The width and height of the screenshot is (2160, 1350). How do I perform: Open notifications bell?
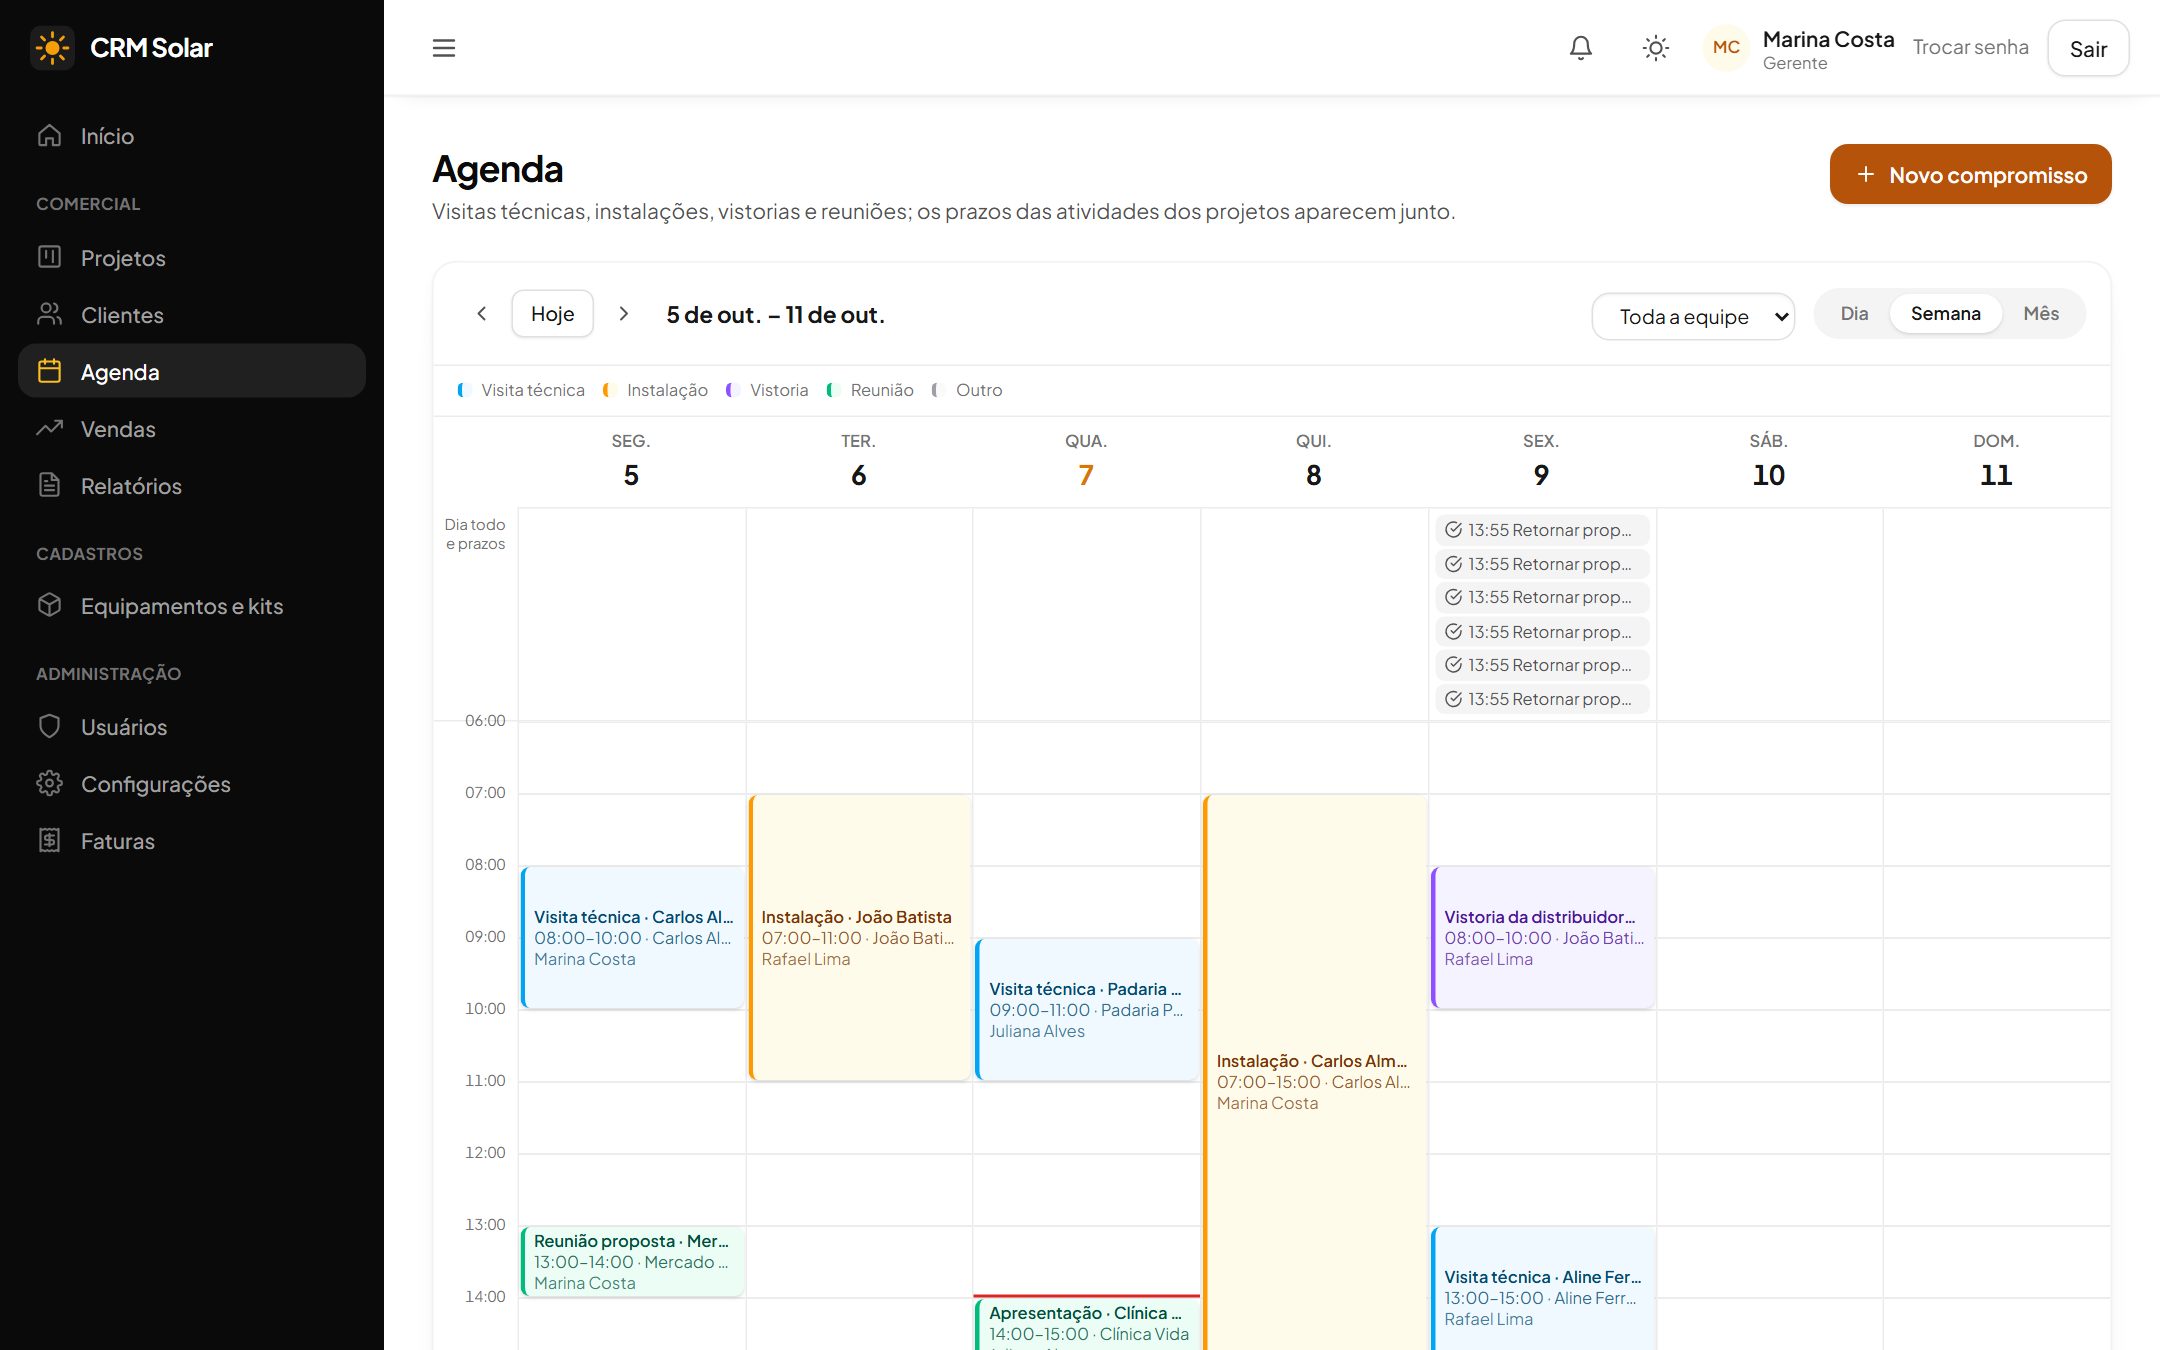1581,48
